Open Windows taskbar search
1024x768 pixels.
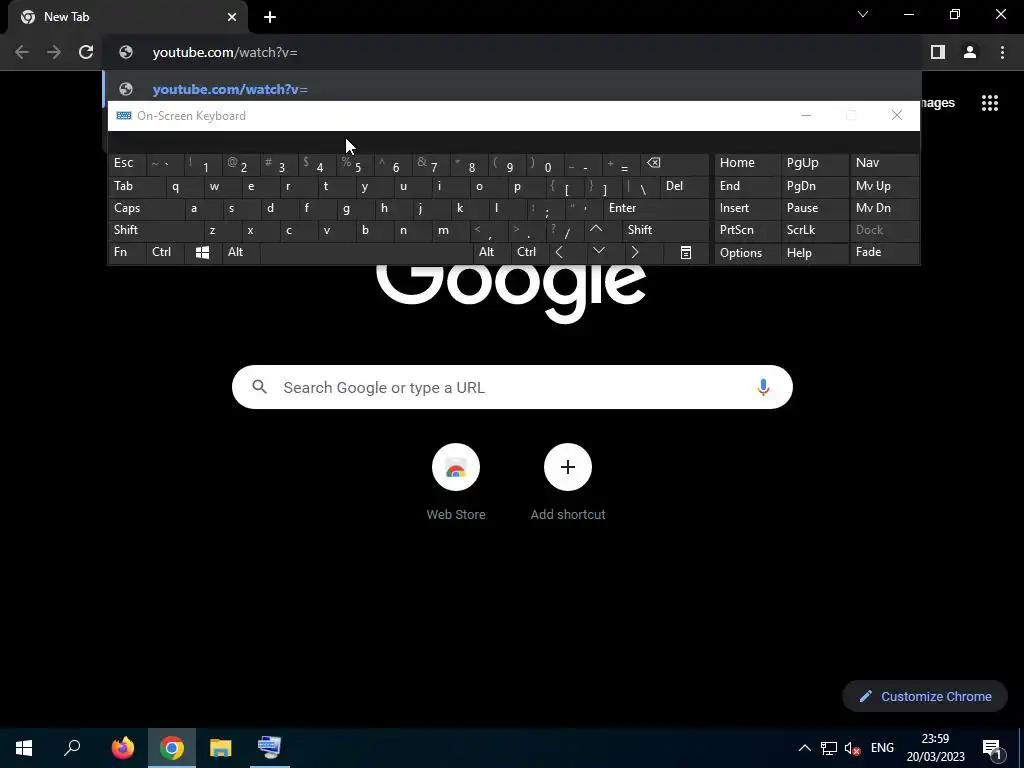pos(72,748)
